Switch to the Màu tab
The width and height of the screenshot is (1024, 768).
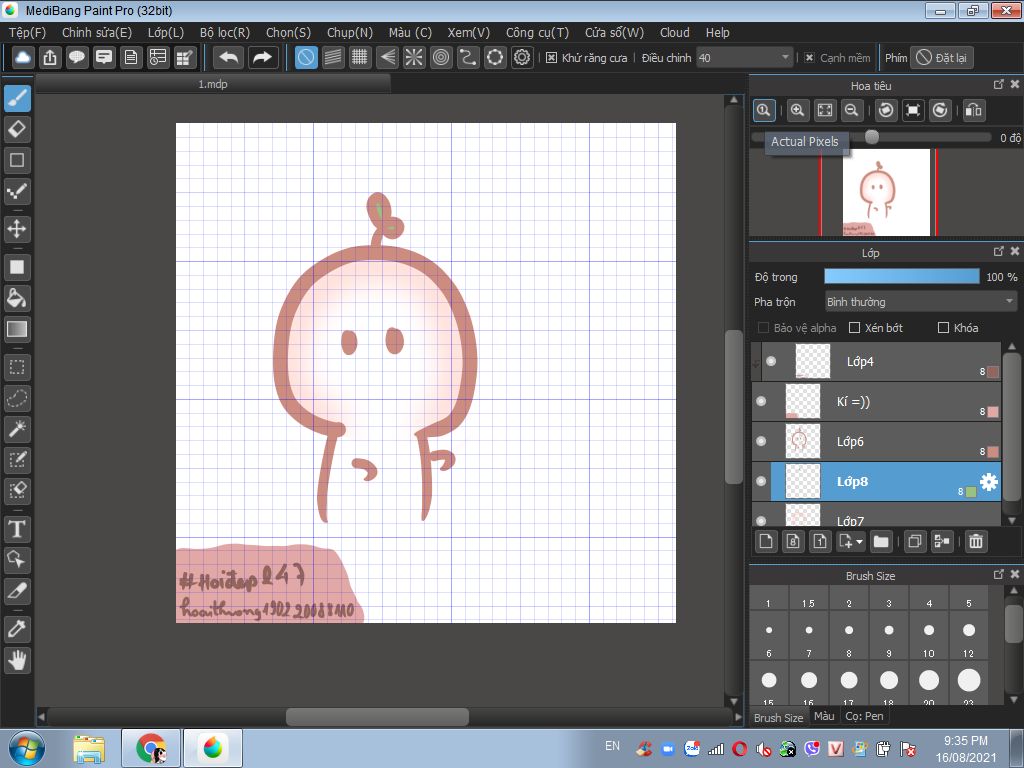click(x=824, y=716)
